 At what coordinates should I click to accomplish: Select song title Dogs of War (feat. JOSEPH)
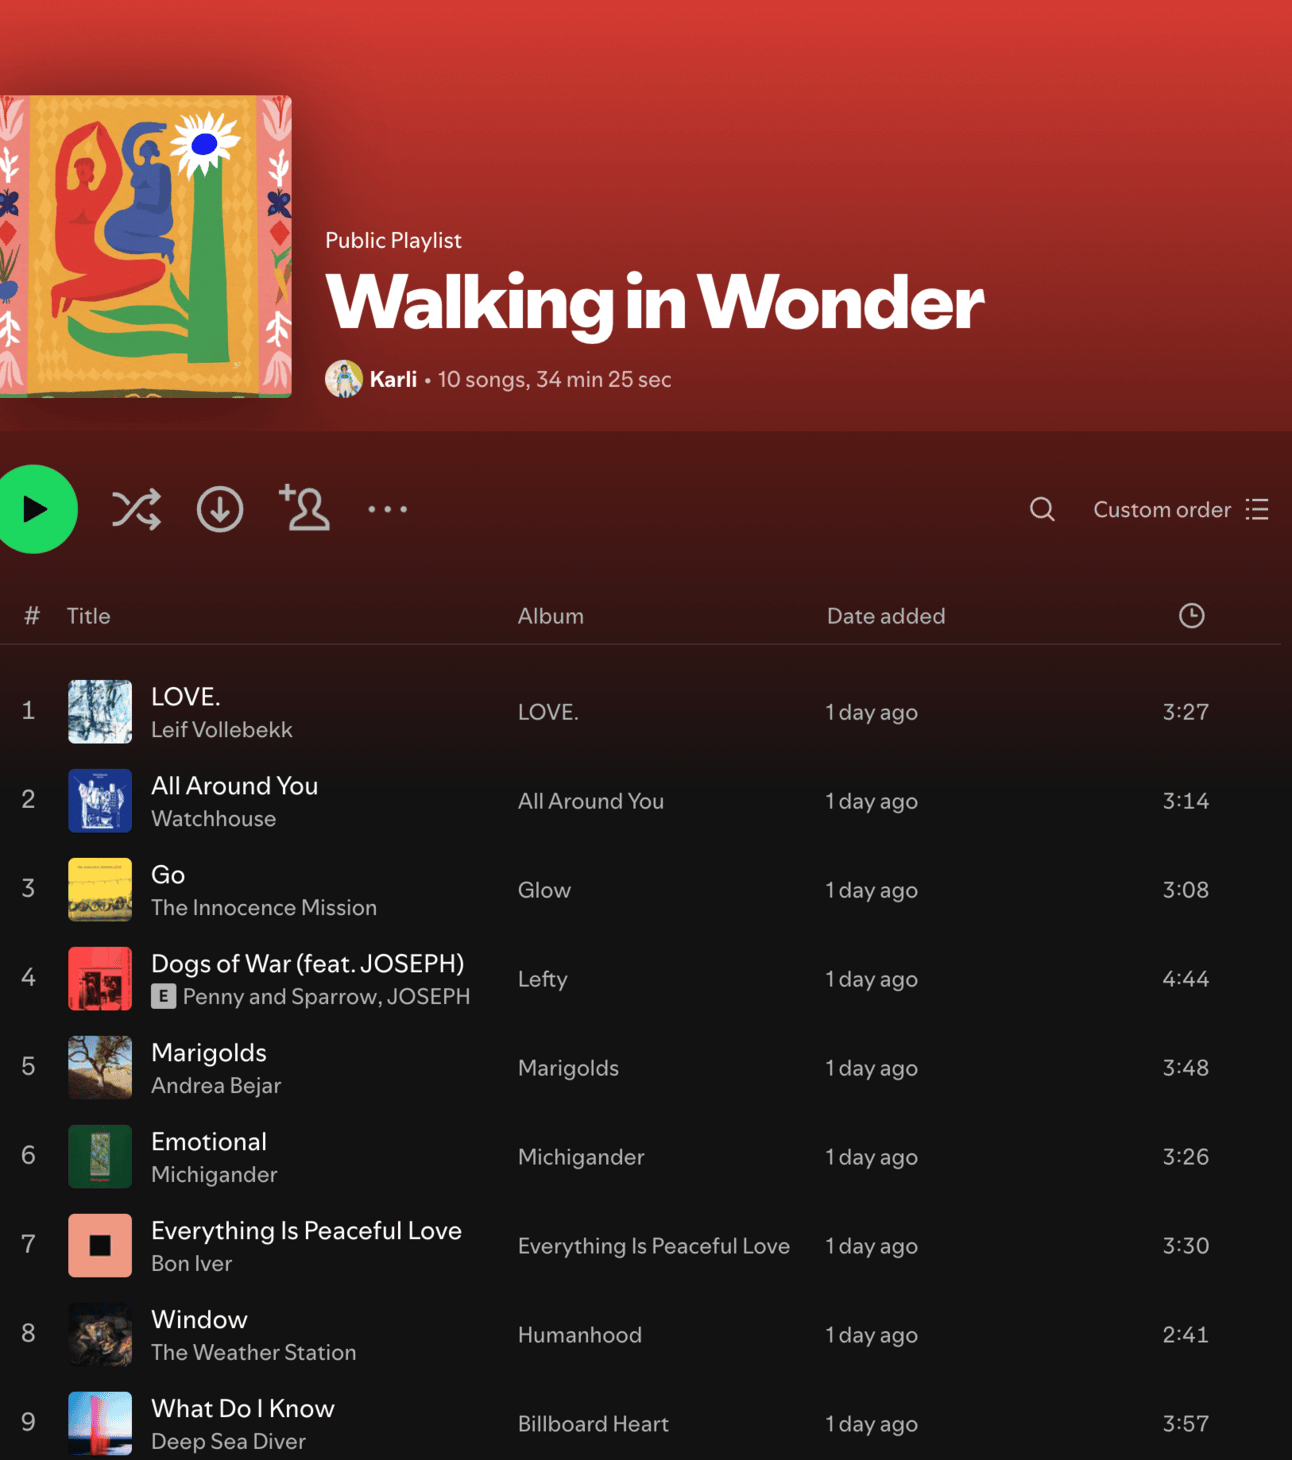pos(308,964)
